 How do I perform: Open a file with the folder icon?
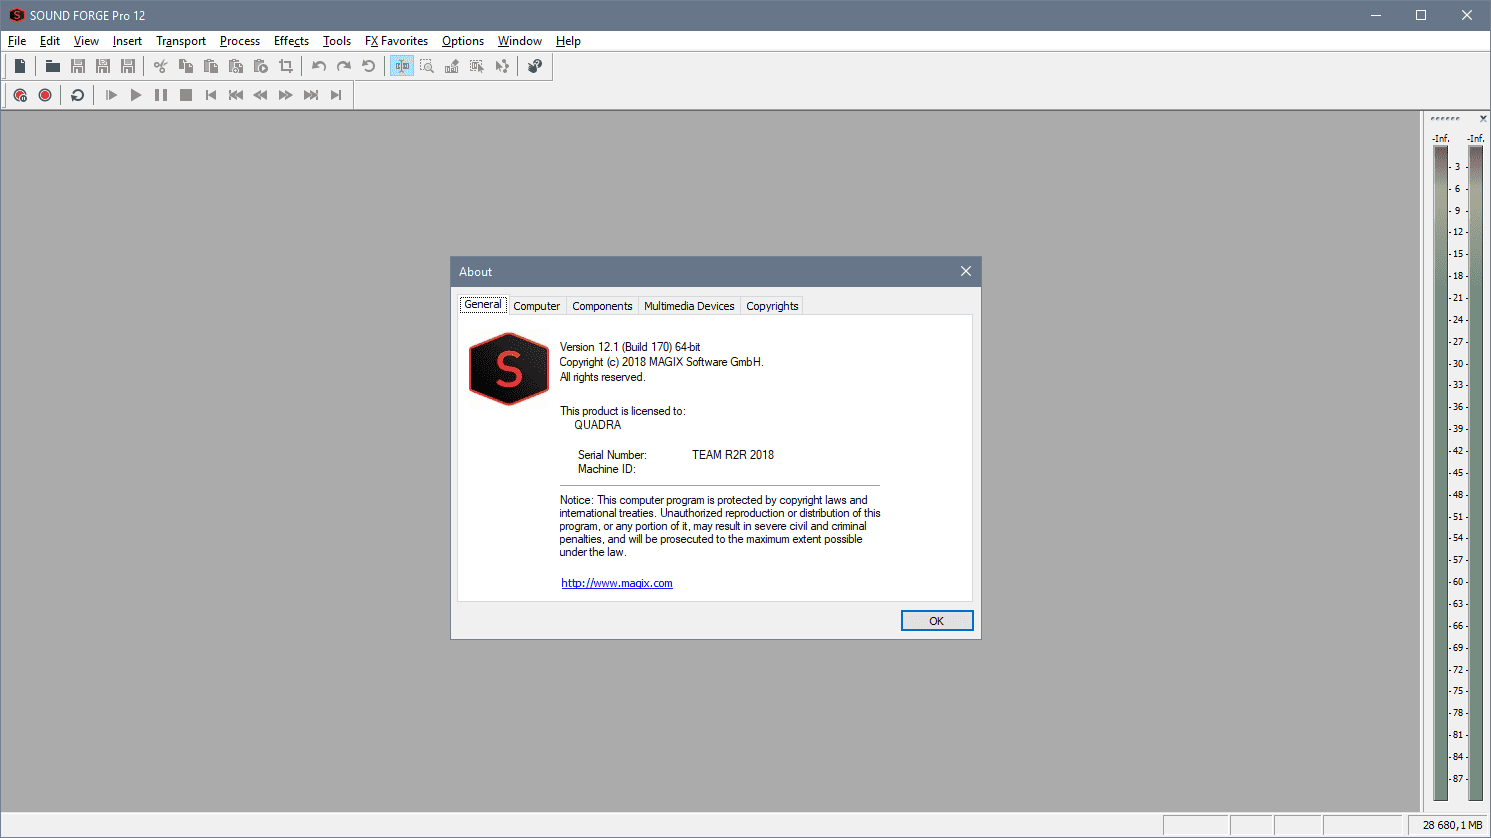coord(53,66)
